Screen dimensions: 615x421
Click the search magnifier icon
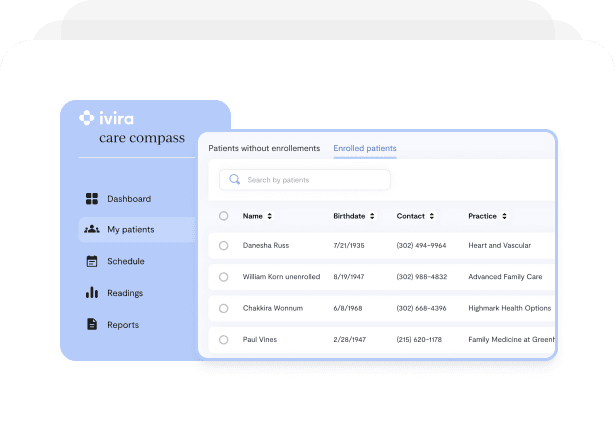(235, 179)
